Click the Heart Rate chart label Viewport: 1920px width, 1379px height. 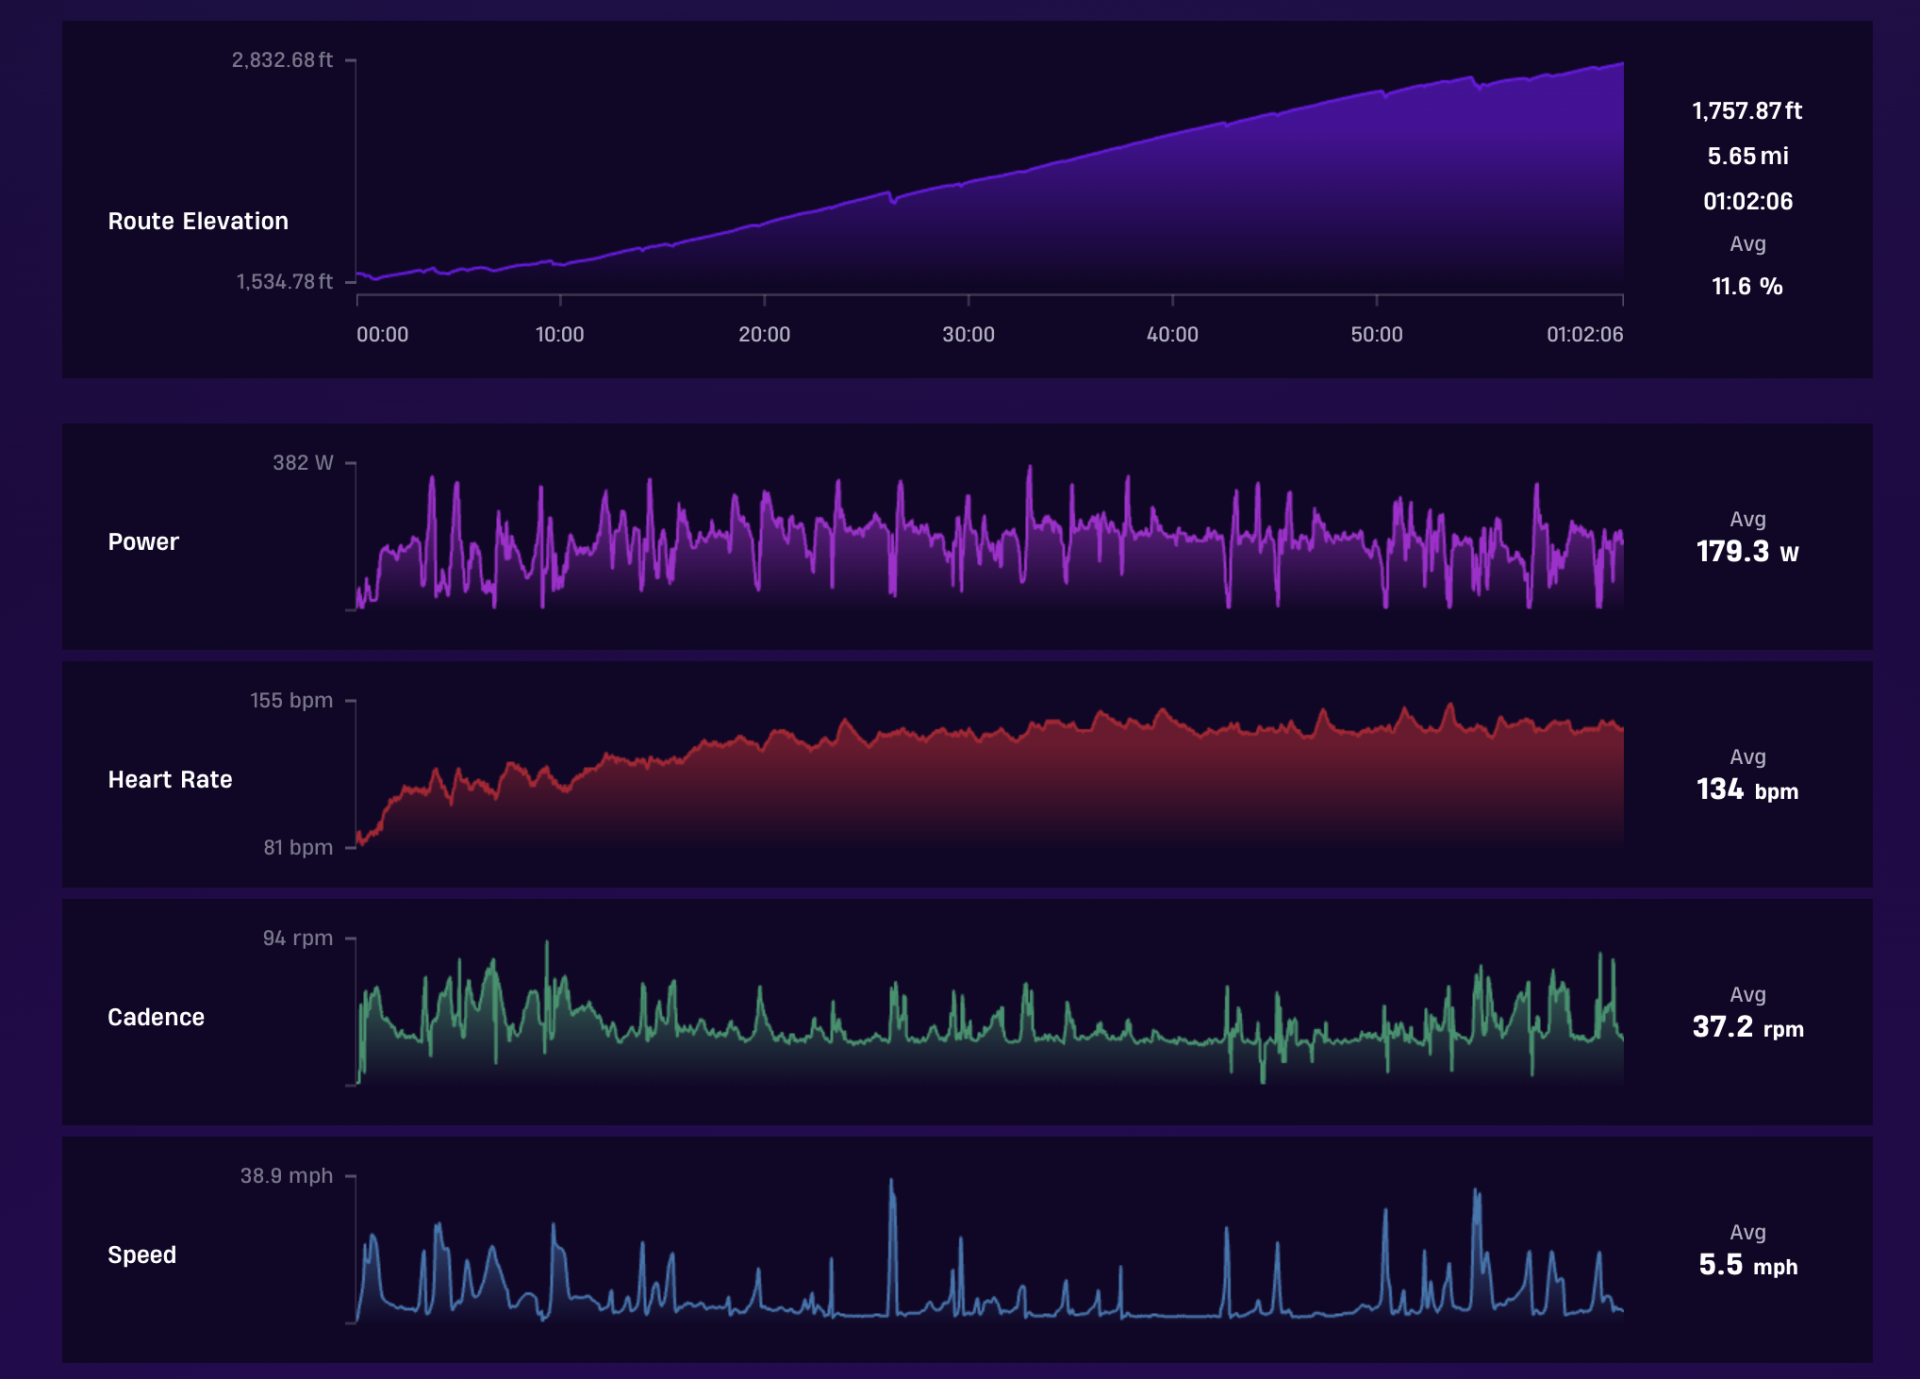click(x=170, y=780)
